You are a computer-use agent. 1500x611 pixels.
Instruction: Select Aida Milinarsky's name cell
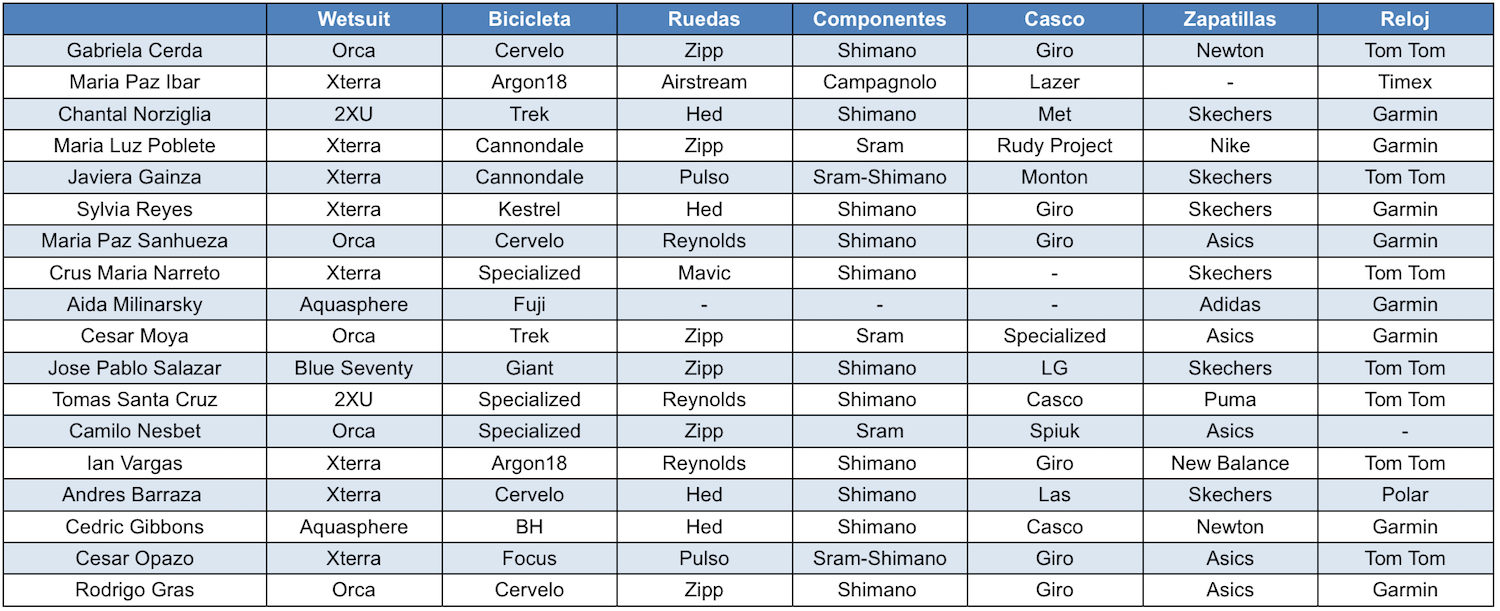tap(135, 305)
